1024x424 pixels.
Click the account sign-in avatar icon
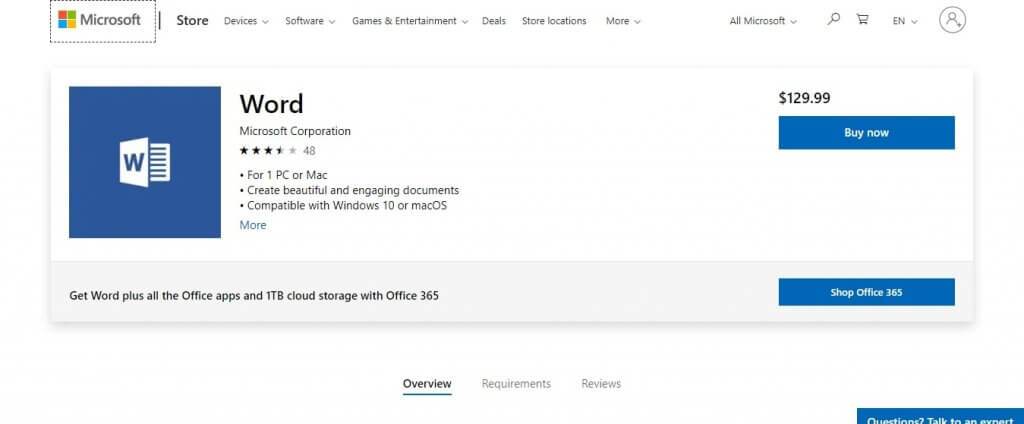coord(952,20)
